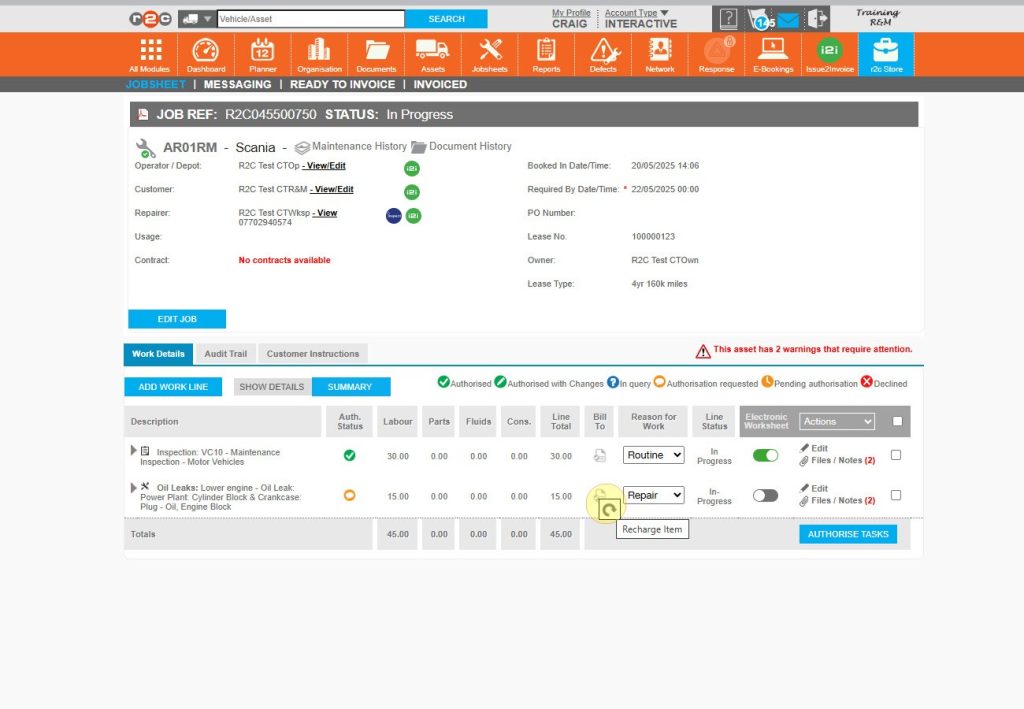Open the r2c Store module

(x=885, y=54)
